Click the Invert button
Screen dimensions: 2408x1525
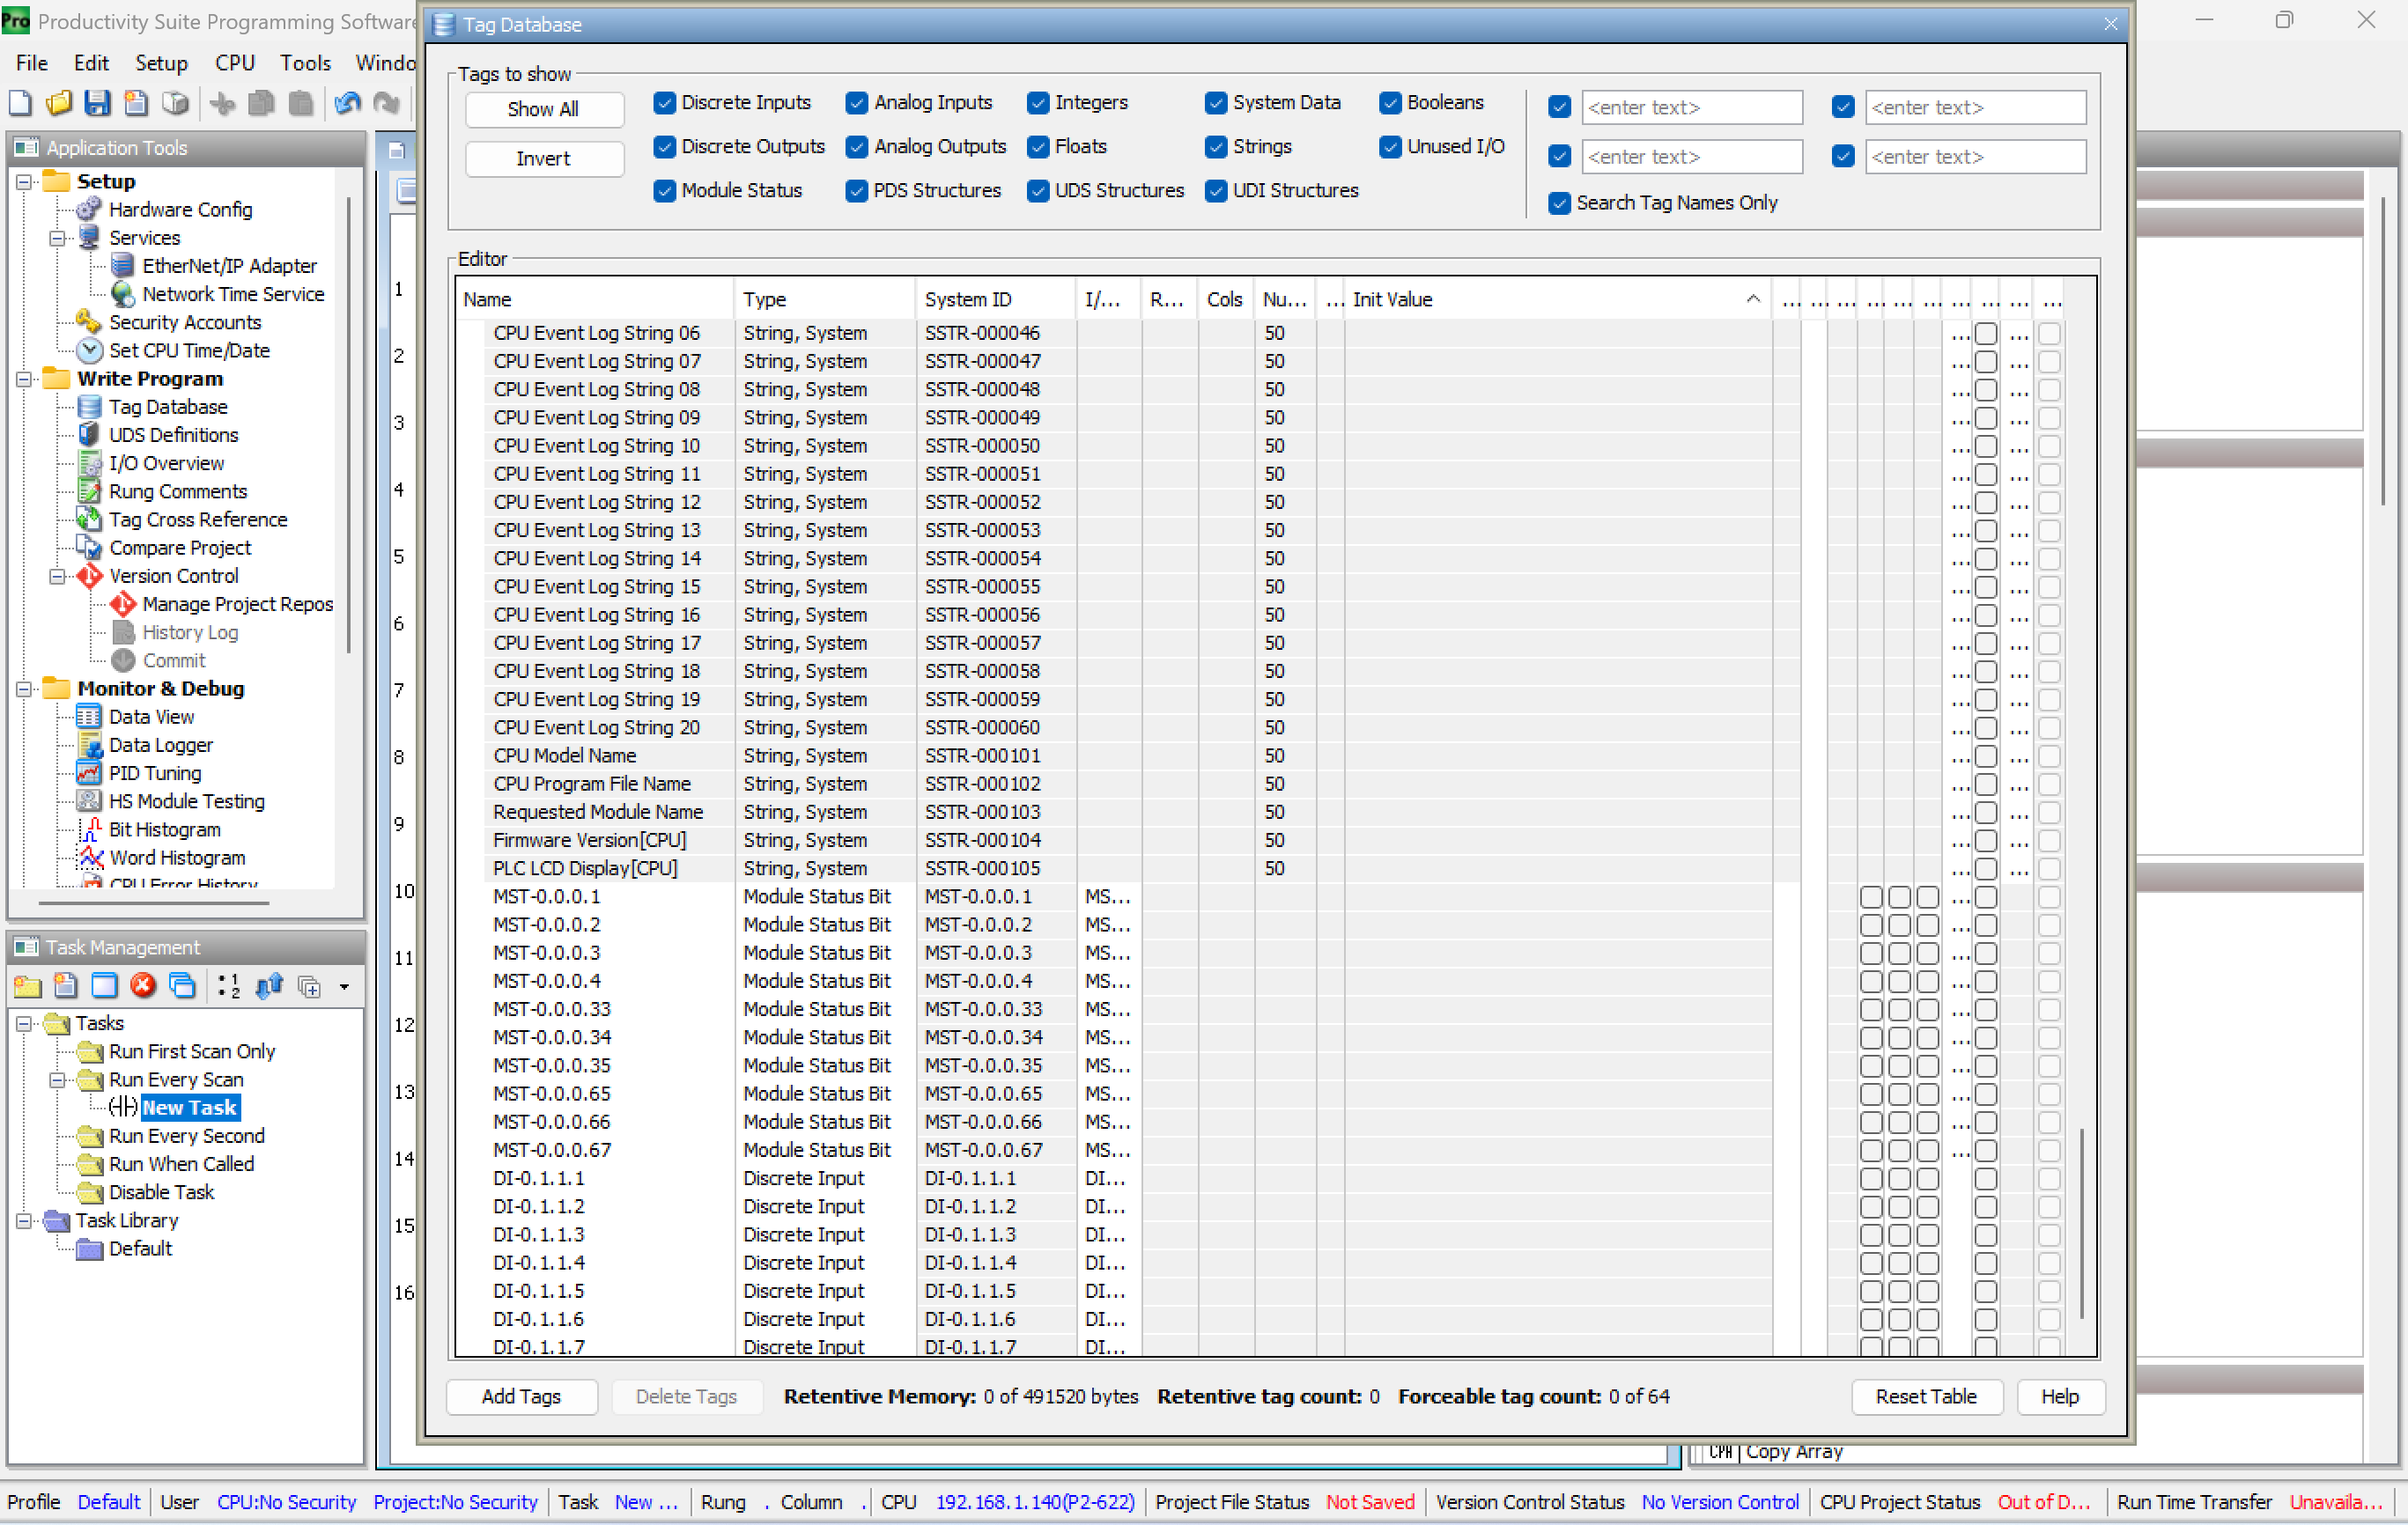click(x=544, y=158)
